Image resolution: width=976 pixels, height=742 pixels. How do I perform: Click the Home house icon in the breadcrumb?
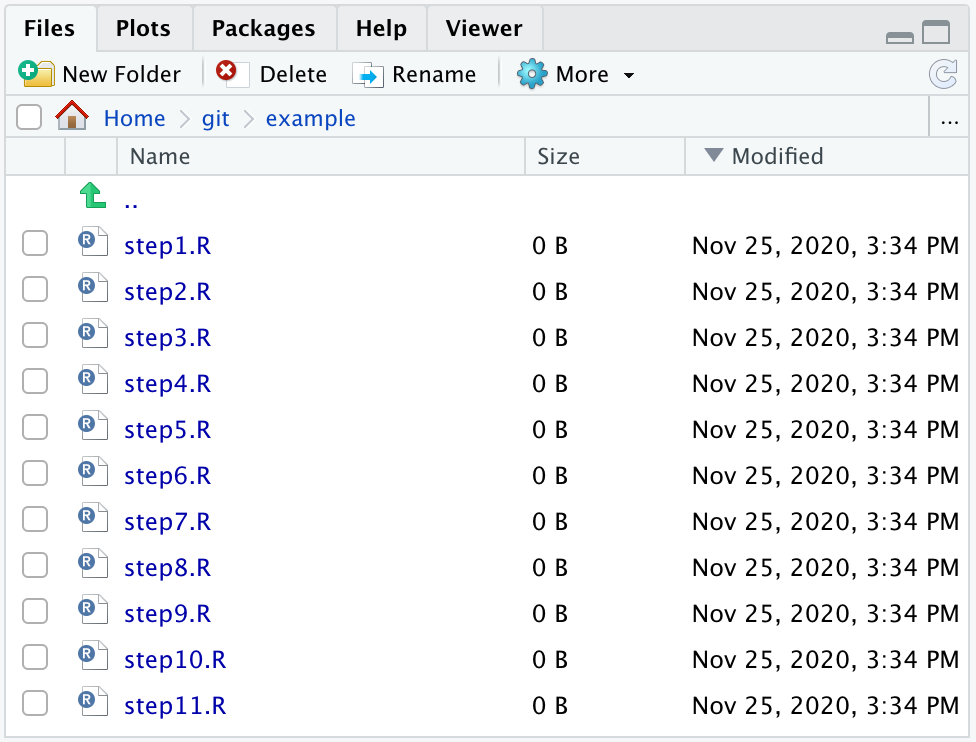coord(74,117)
